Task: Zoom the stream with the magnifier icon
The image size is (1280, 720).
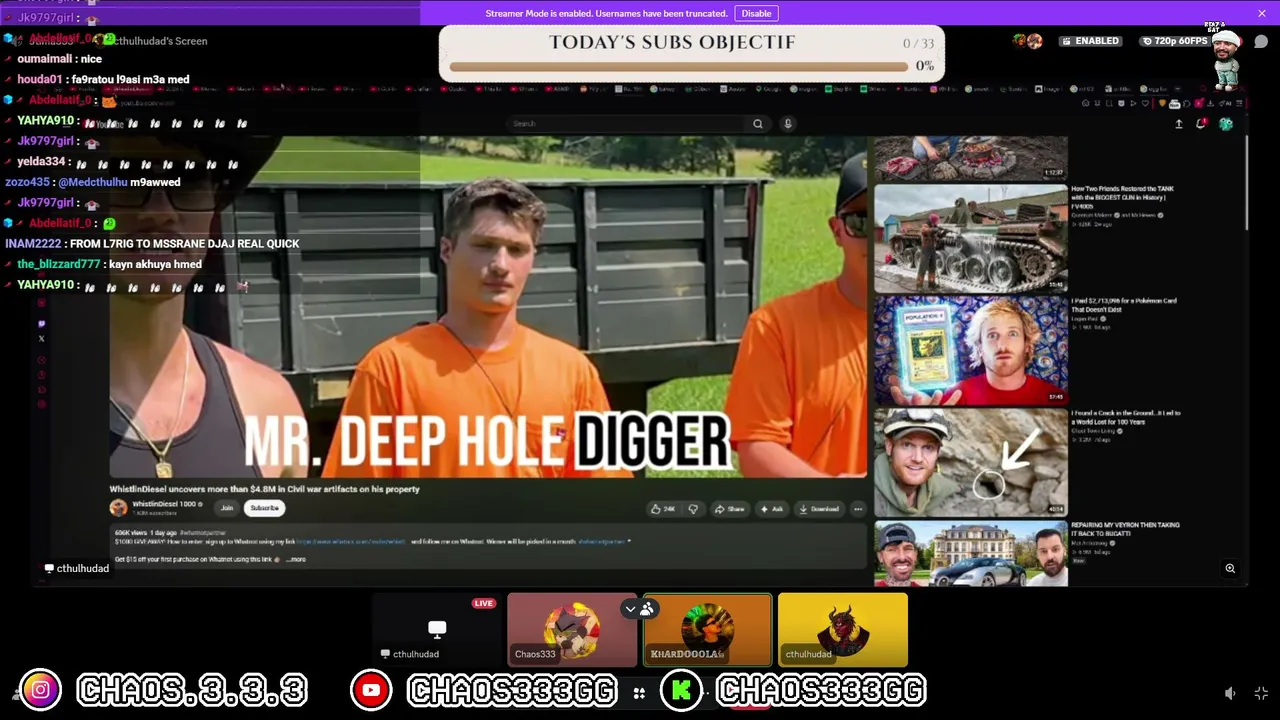Action: pos(1230,569)
